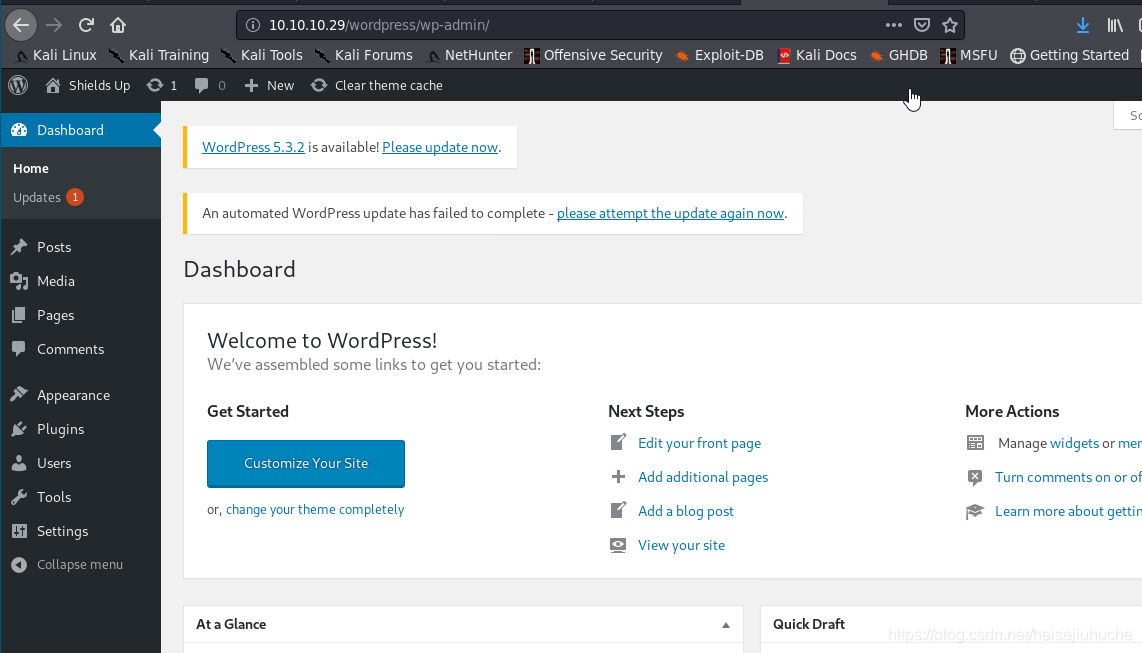Click the site information icon in address bar
Image resolution: width=1142 pixels, height=653 pixels.
point(253,25)
